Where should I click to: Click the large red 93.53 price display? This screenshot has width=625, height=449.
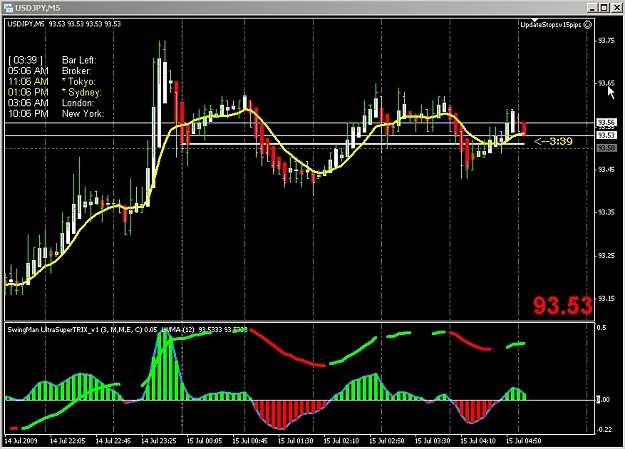coord(562,306)
